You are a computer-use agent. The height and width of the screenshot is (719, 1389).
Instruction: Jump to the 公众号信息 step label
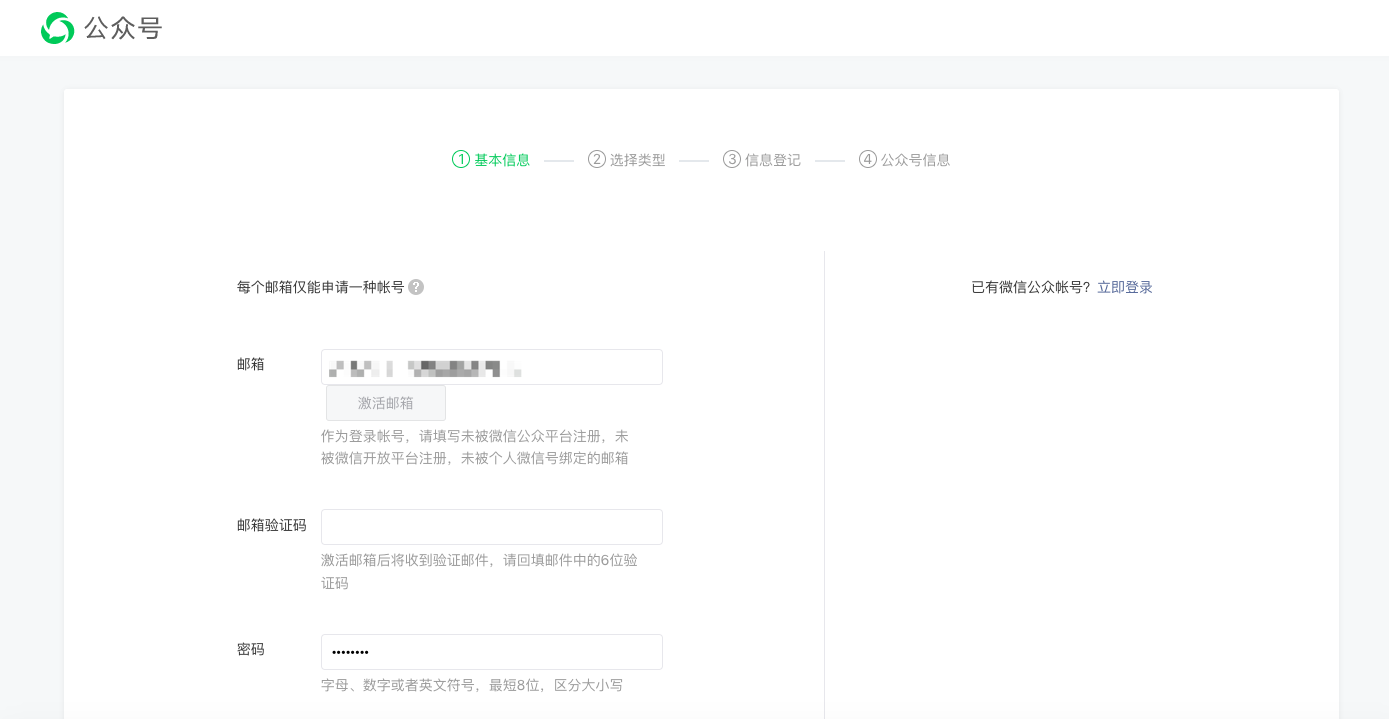(x=915, y=160)
